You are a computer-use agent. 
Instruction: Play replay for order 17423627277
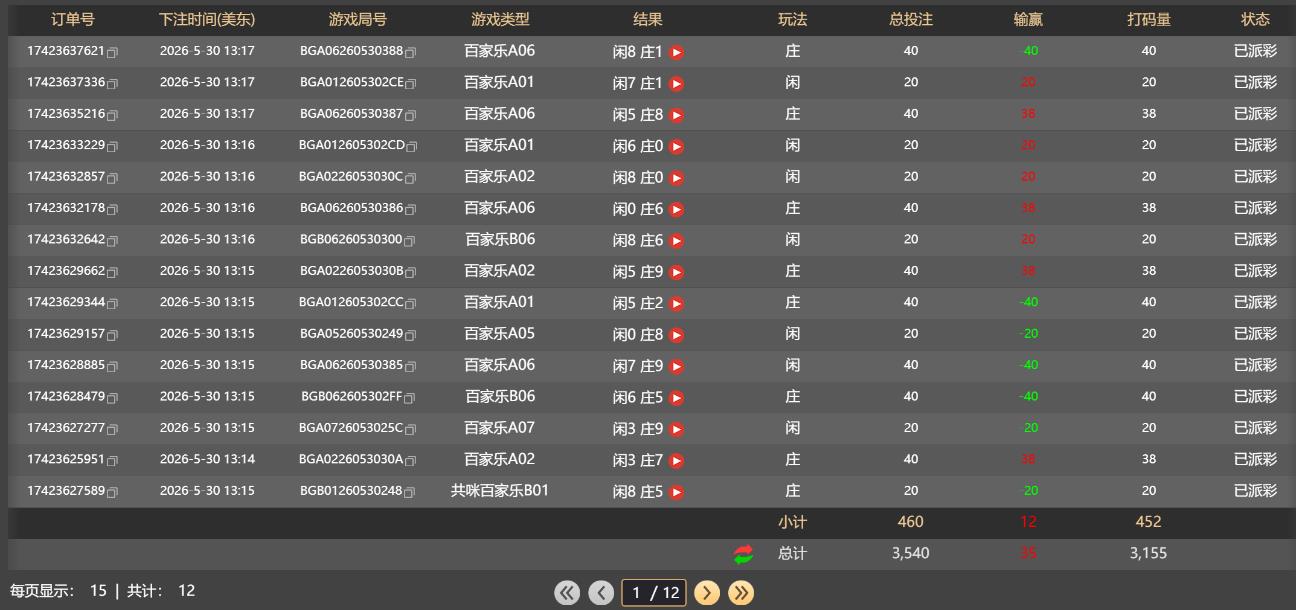point(677,430)
